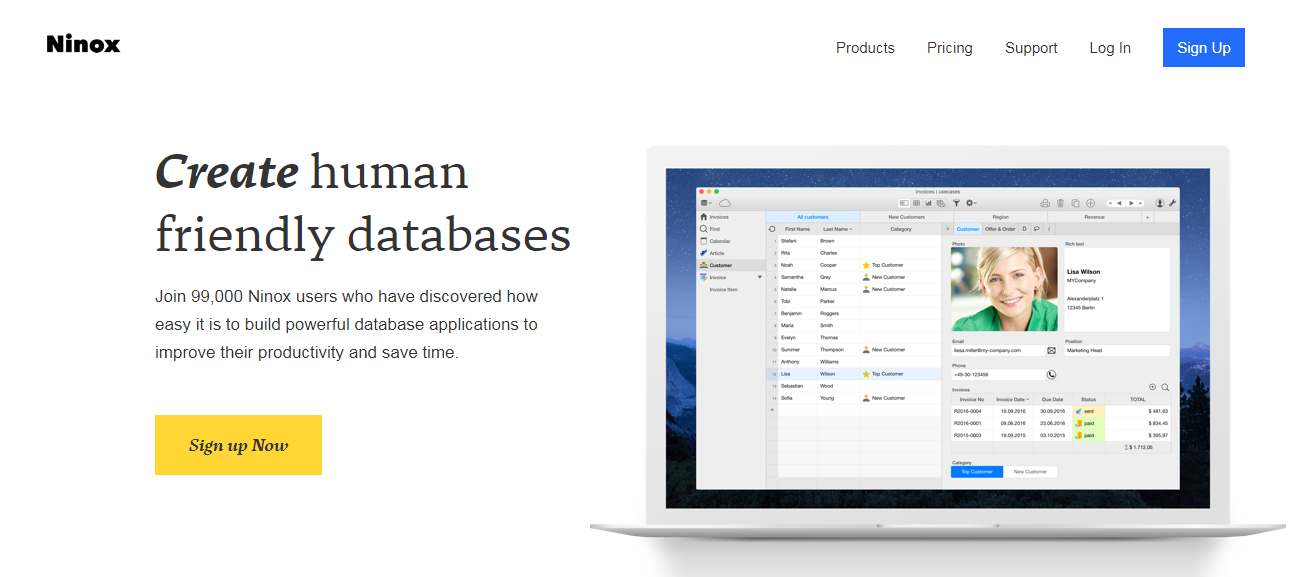Select the Top Customer category option
Screen dimensions: 1313x577
click(976, 472)
